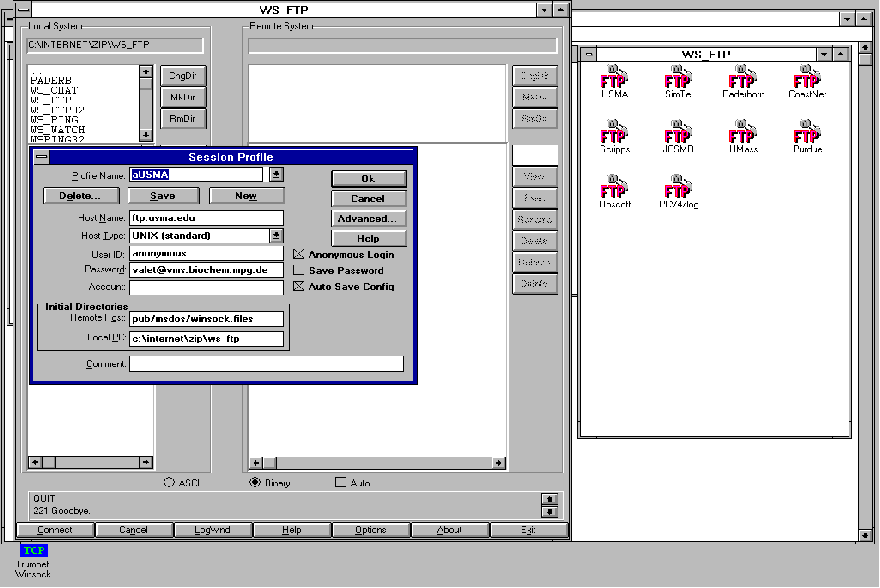Click the QUIT log line

(44, 499)
